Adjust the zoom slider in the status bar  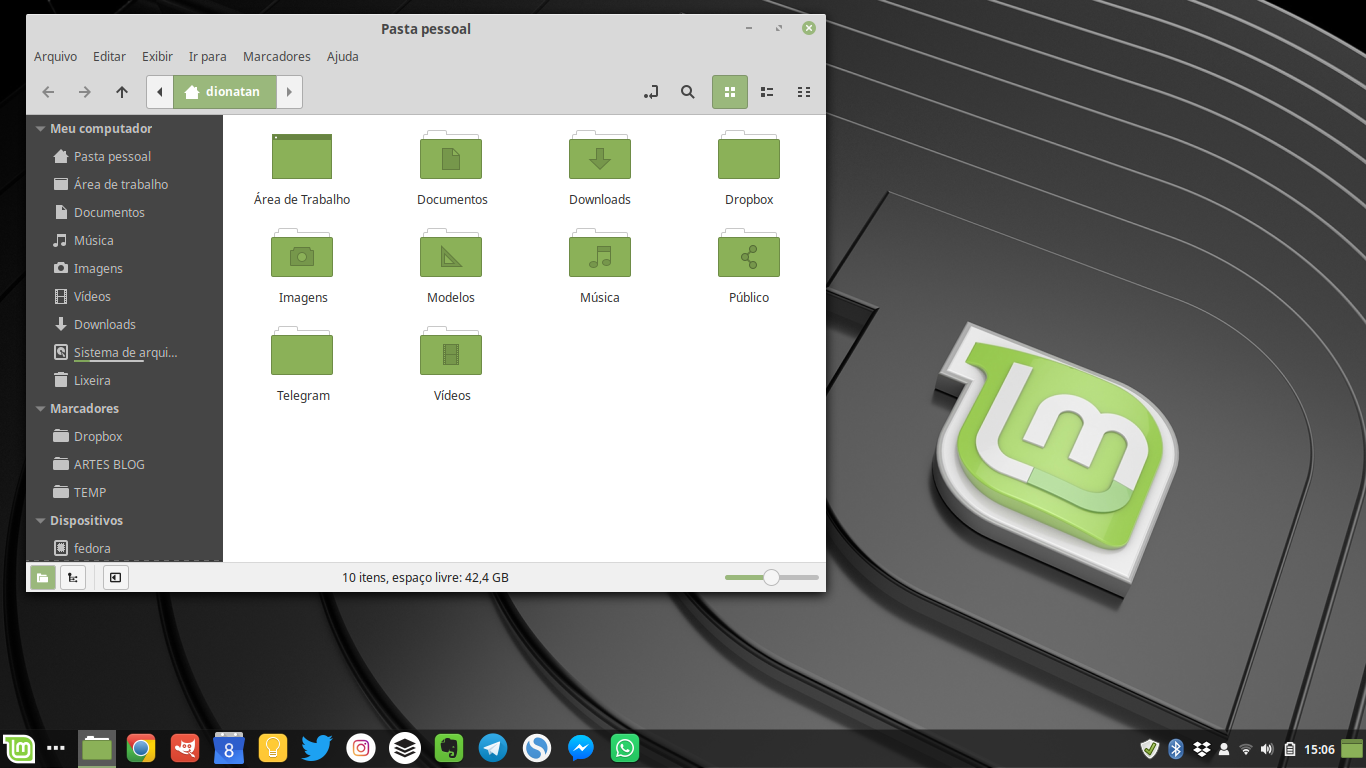point(770,577)
